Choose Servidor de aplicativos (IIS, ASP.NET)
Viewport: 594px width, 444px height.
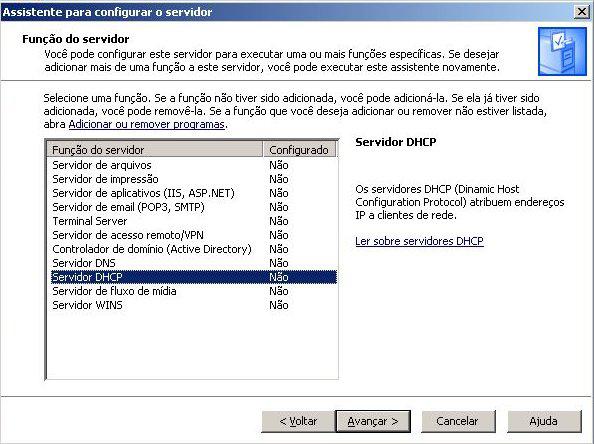tap(193, 193)
